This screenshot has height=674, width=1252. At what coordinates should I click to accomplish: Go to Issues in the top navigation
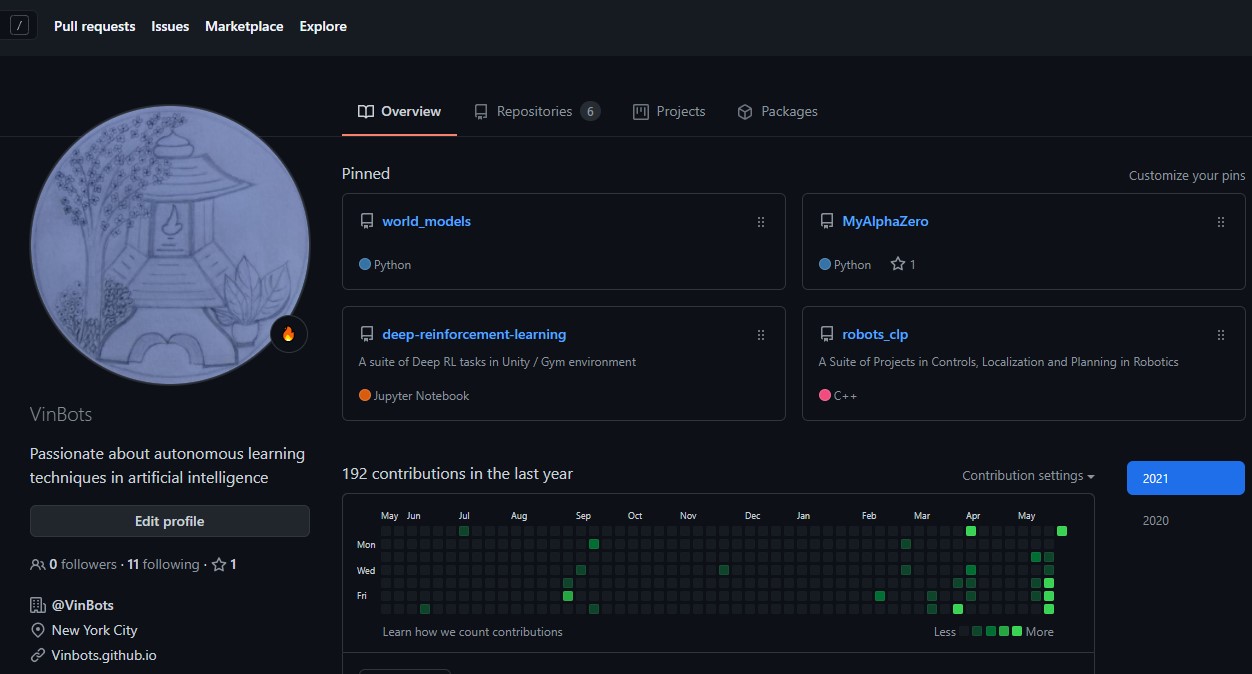(170, 27)
